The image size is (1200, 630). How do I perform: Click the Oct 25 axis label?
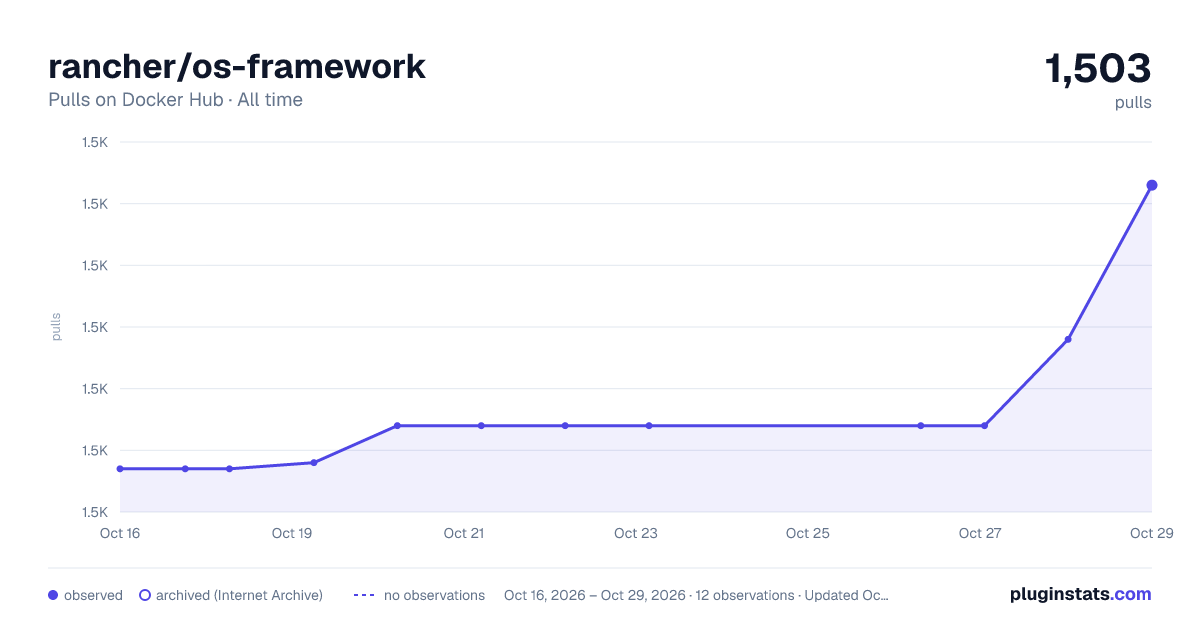pyautogui.click(x=808, y=533)
